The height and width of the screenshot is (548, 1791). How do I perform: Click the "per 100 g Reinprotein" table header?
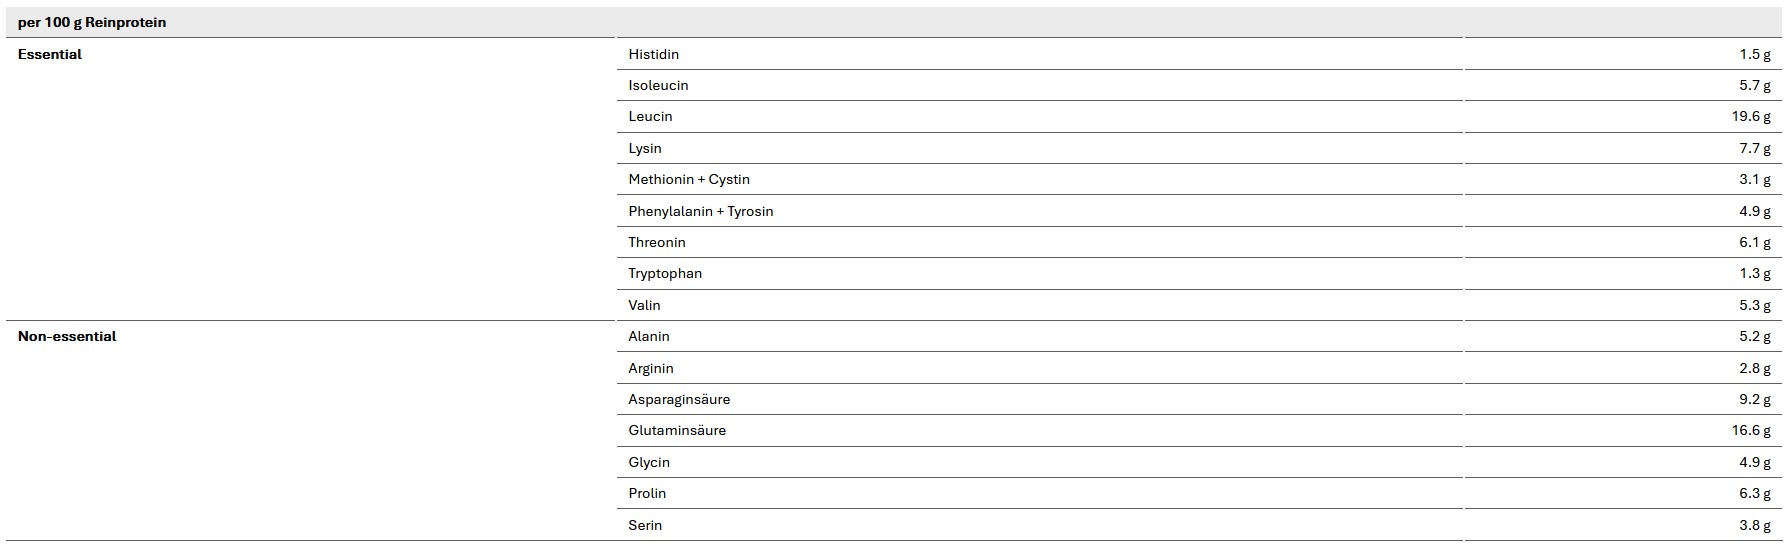click(x=92, y=22)
